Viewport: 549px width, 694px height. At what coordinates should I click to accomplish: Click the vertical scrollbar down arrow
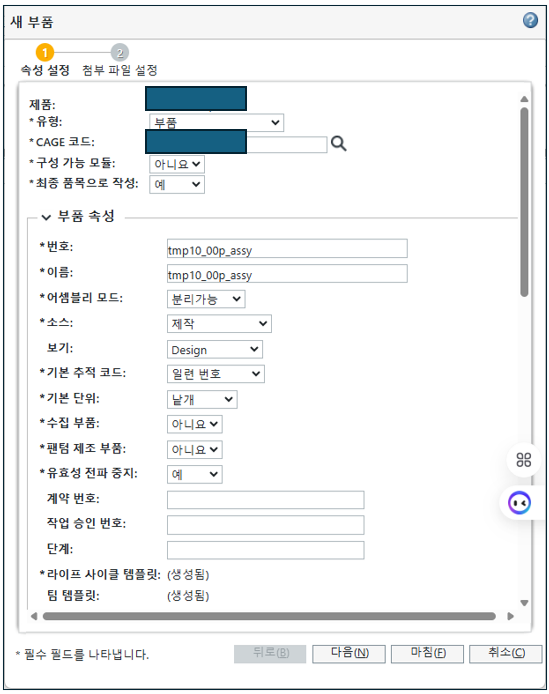(x=524, y=602)
